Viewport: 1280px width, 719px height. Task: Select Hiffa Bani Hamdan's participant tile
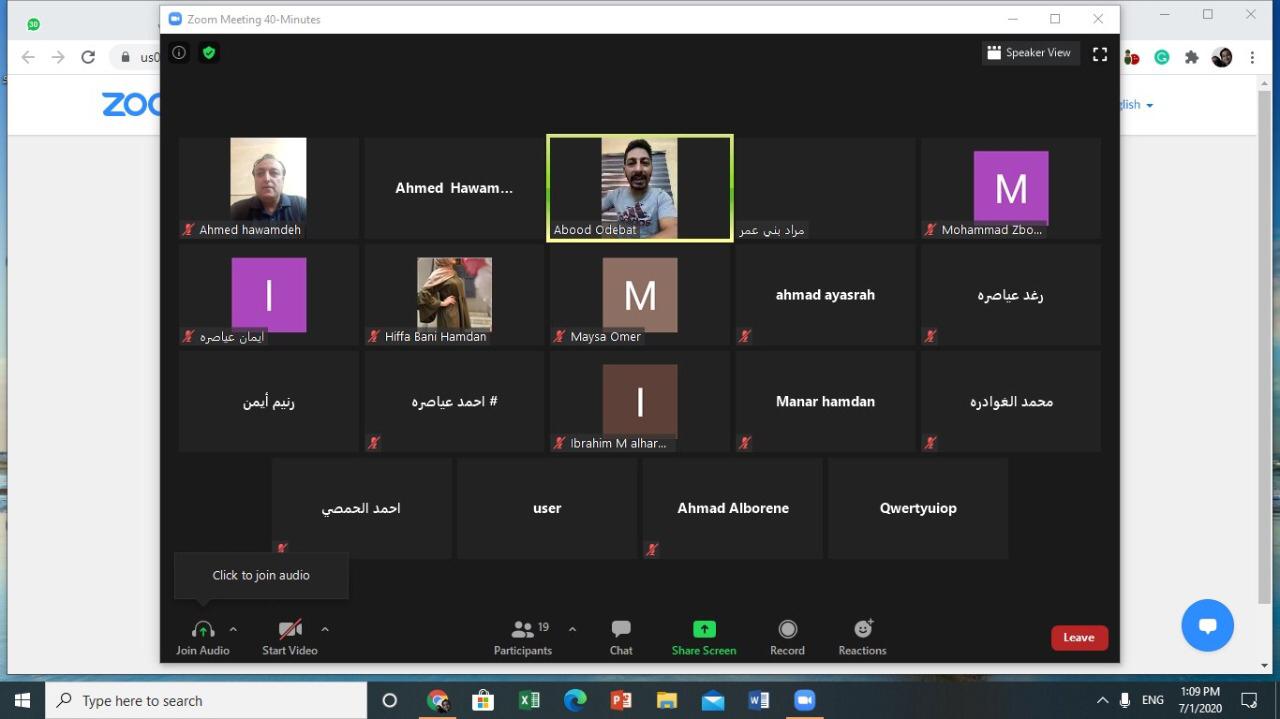coord(454,295)
